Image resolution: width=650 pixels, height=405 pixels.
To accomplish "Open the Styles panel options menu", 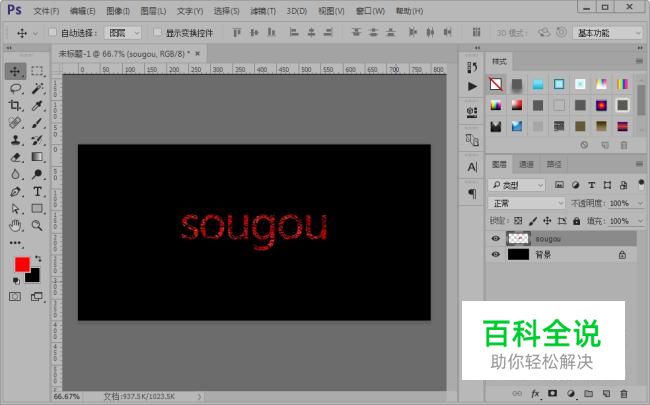I will point(640,61).
